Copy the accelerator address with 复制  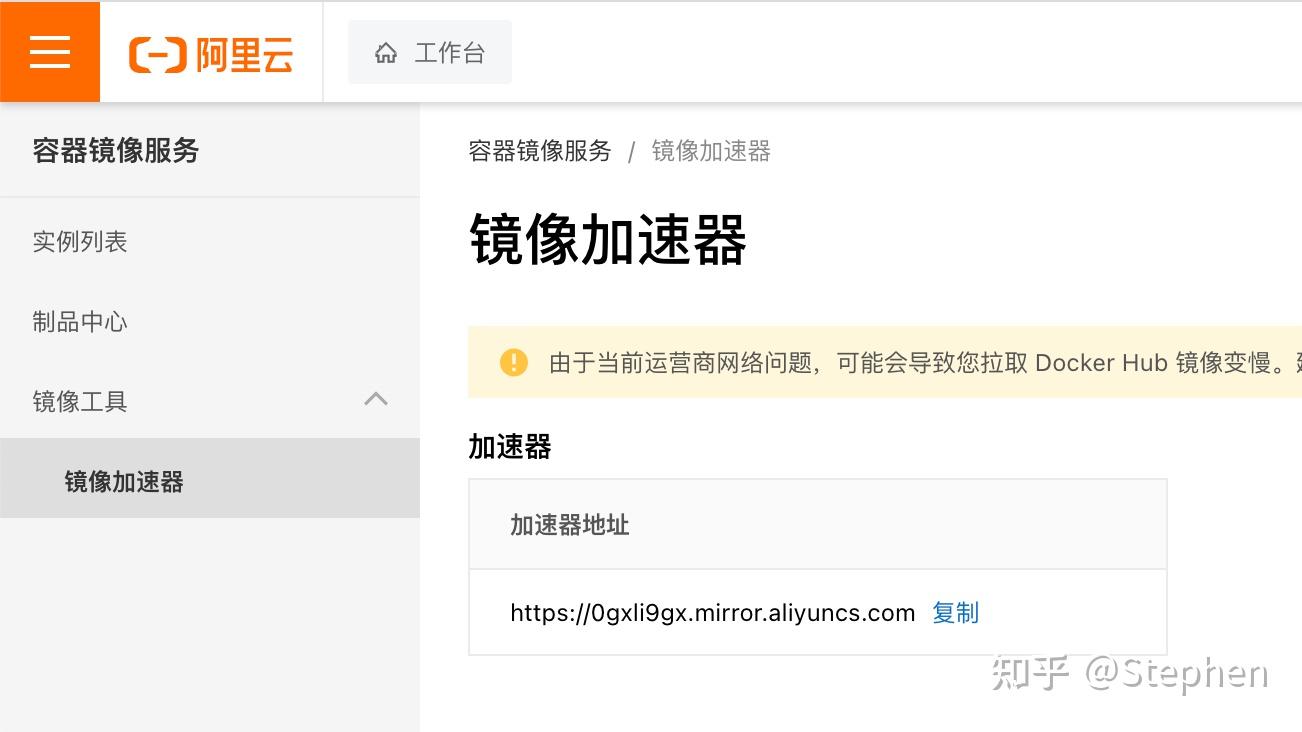(x=955, y=613)
